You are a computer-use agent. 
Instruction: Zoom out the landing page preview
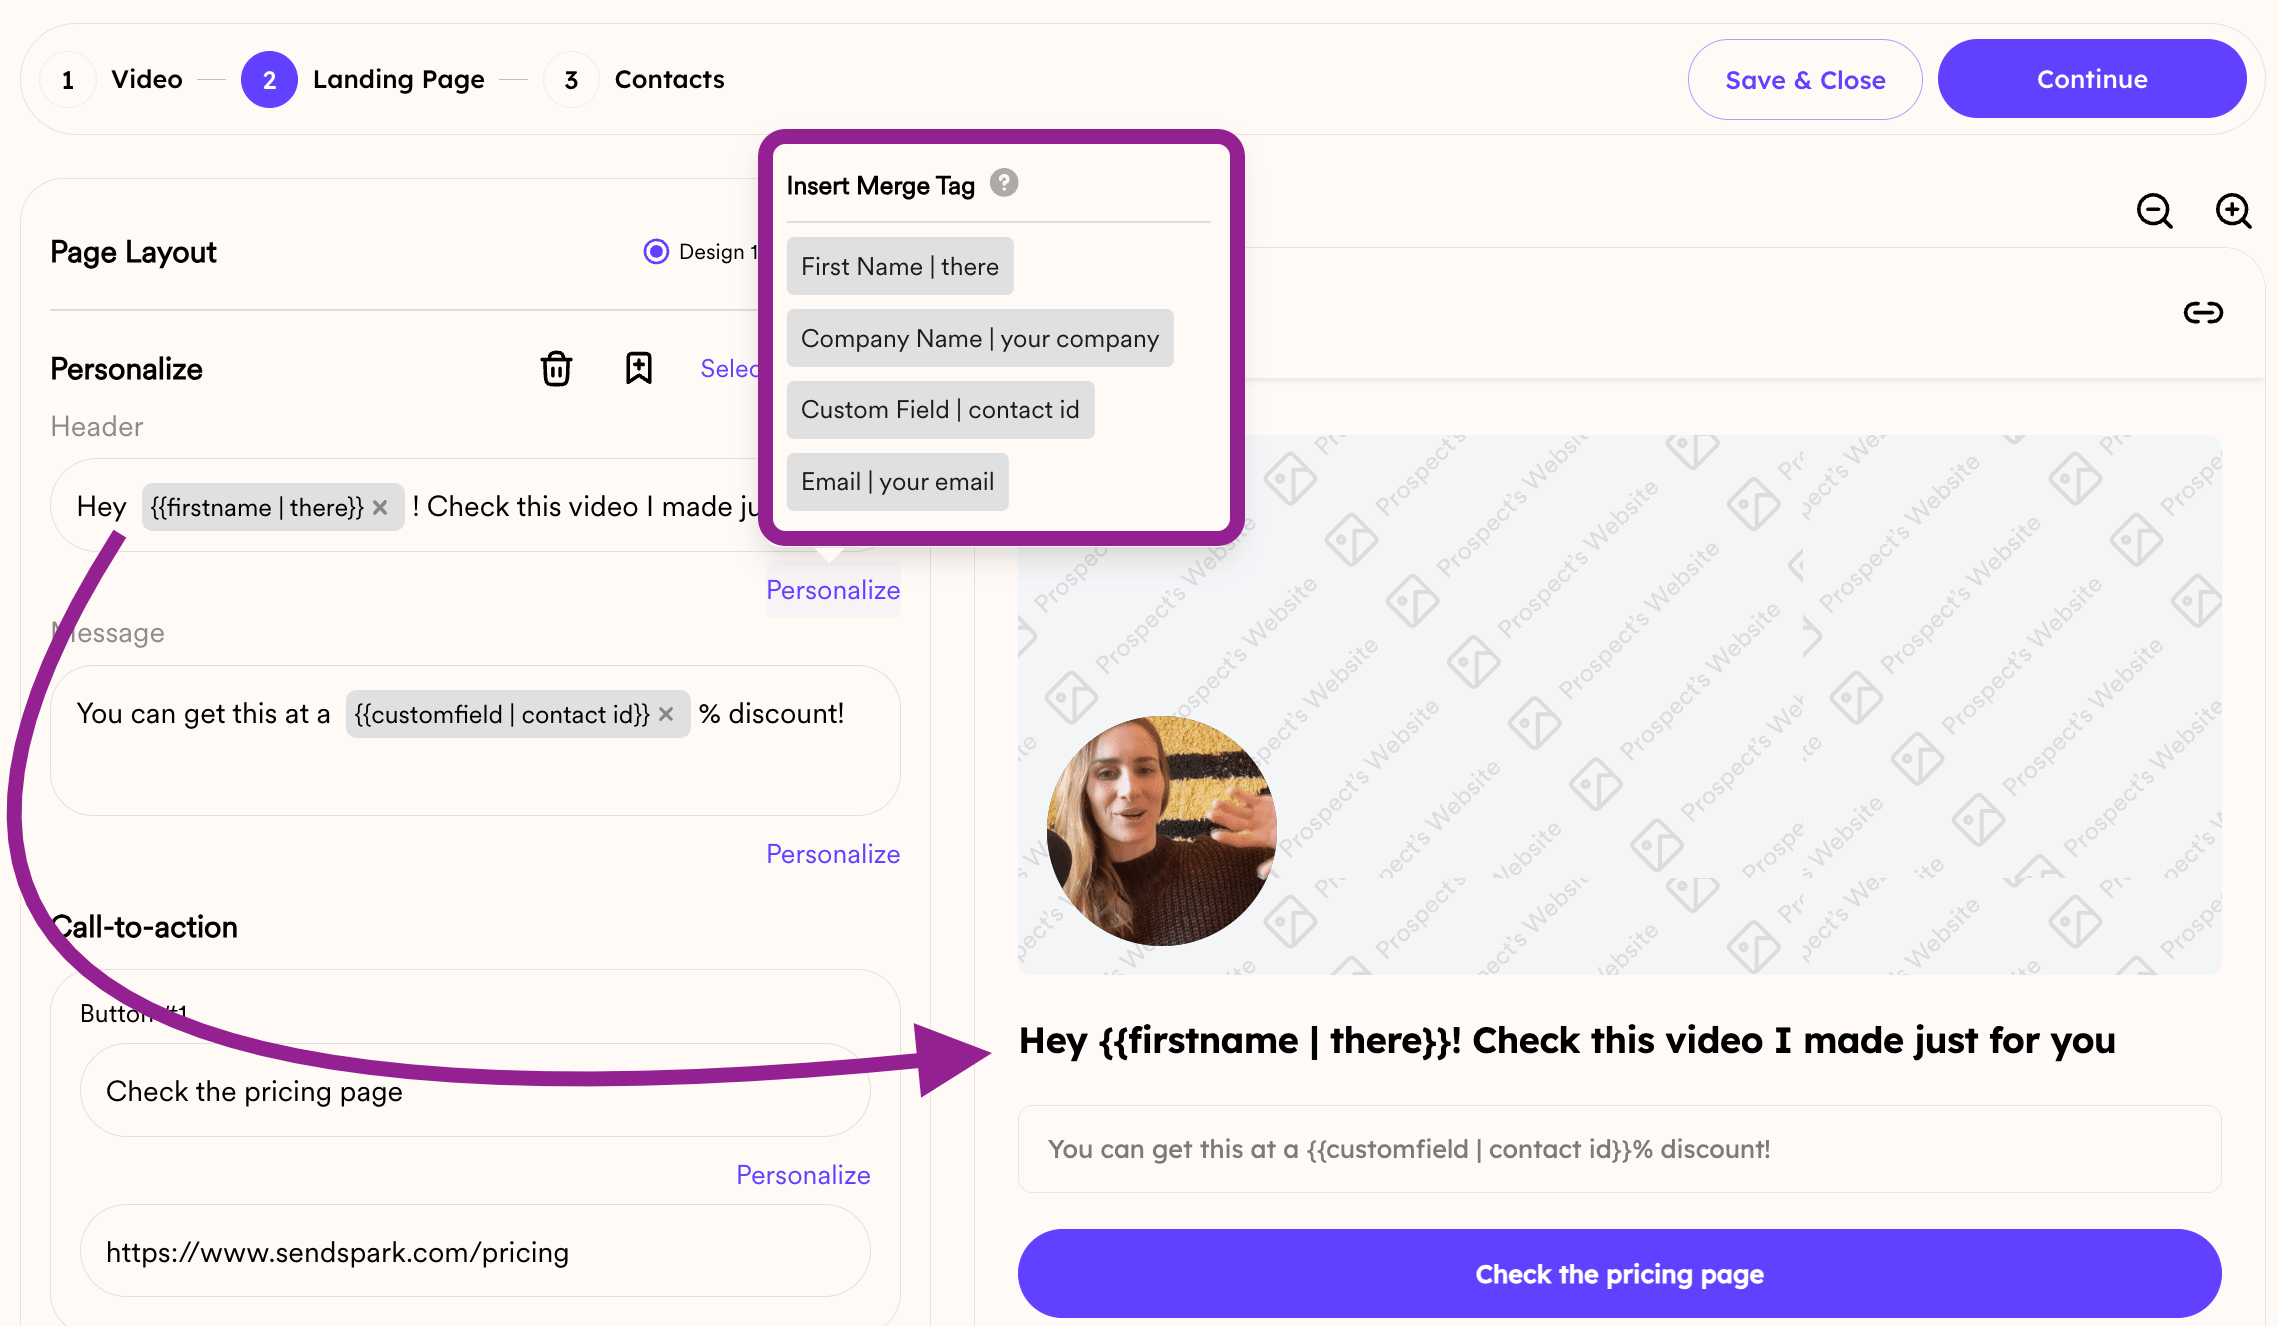2154,211
